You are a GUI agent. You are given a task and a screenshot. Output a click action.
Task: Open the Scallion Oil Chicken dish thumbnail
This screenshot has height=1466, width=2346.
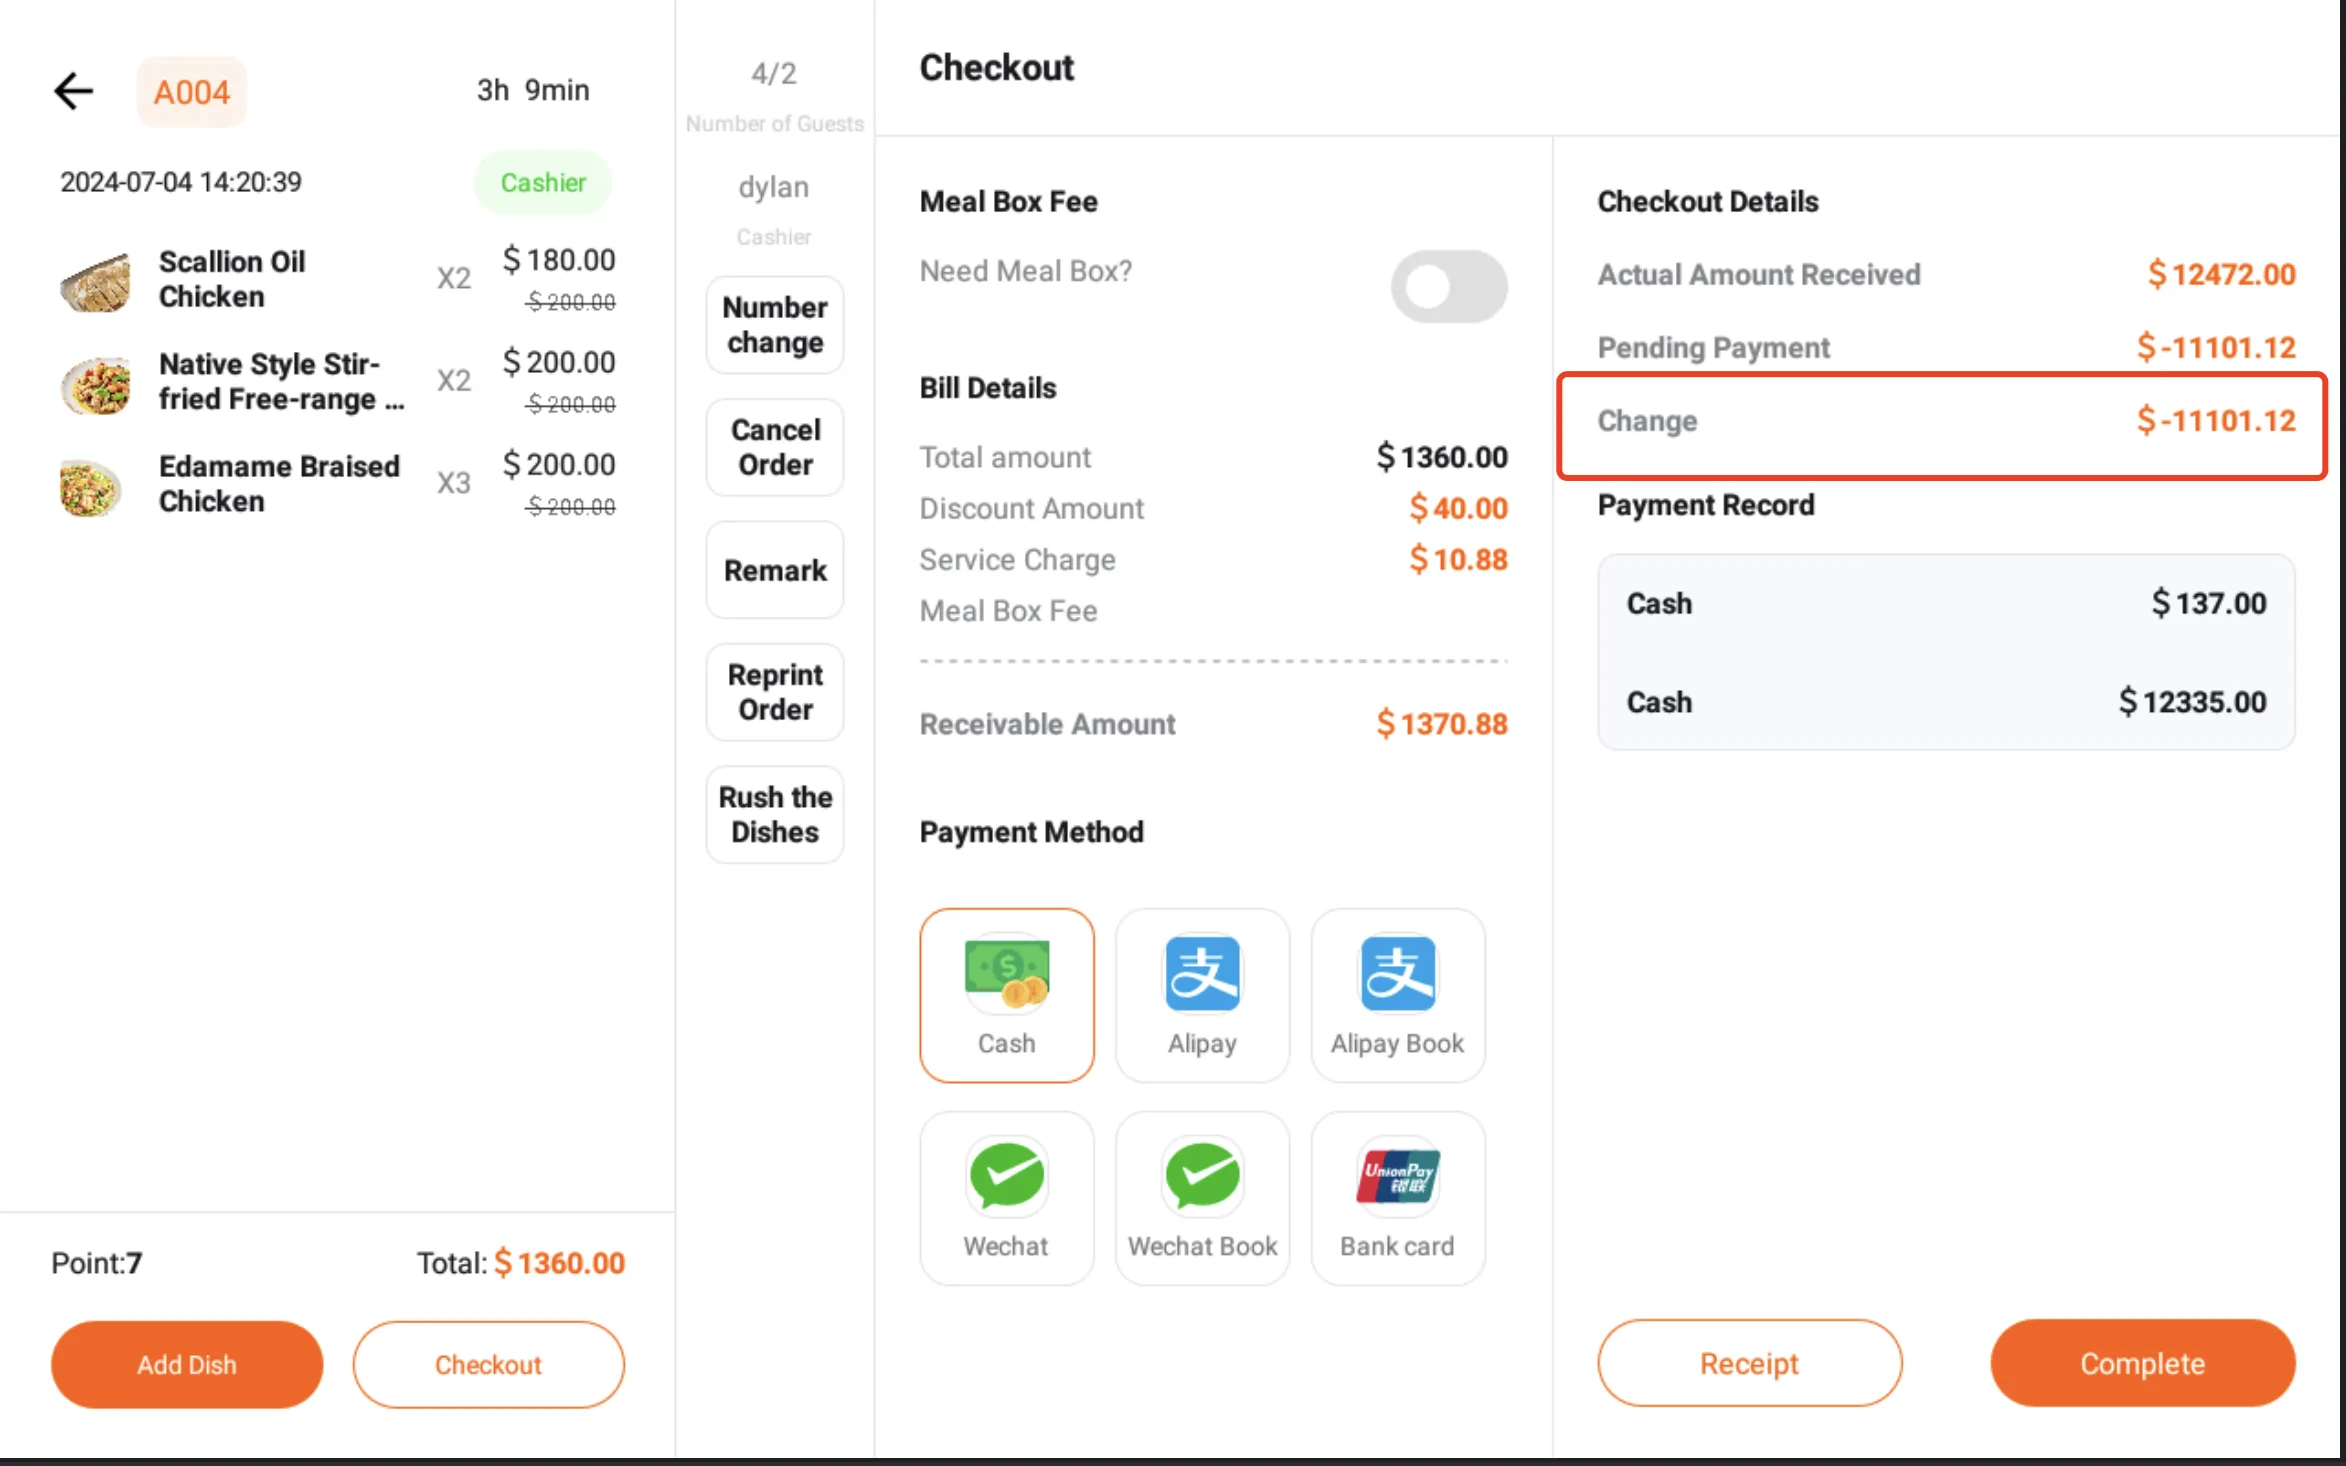click(95, 281)
